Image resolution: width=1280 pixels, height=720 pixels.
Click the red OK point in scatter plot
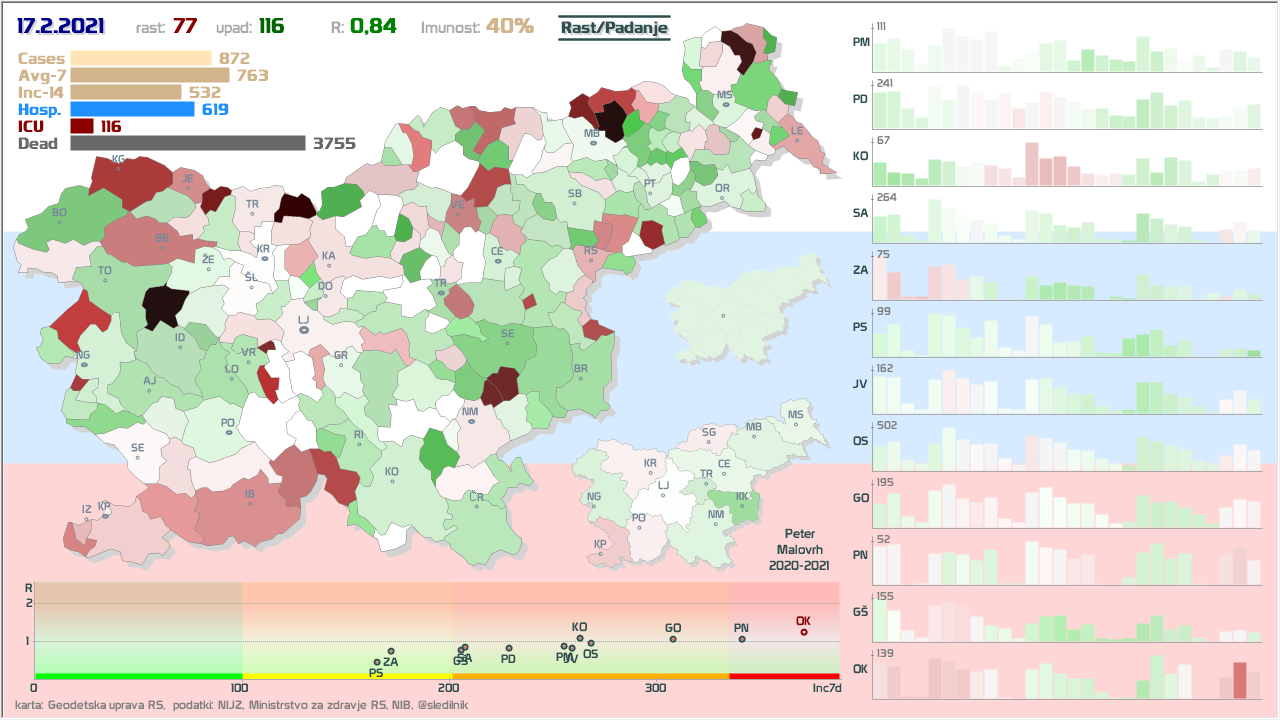click(803, 631)
